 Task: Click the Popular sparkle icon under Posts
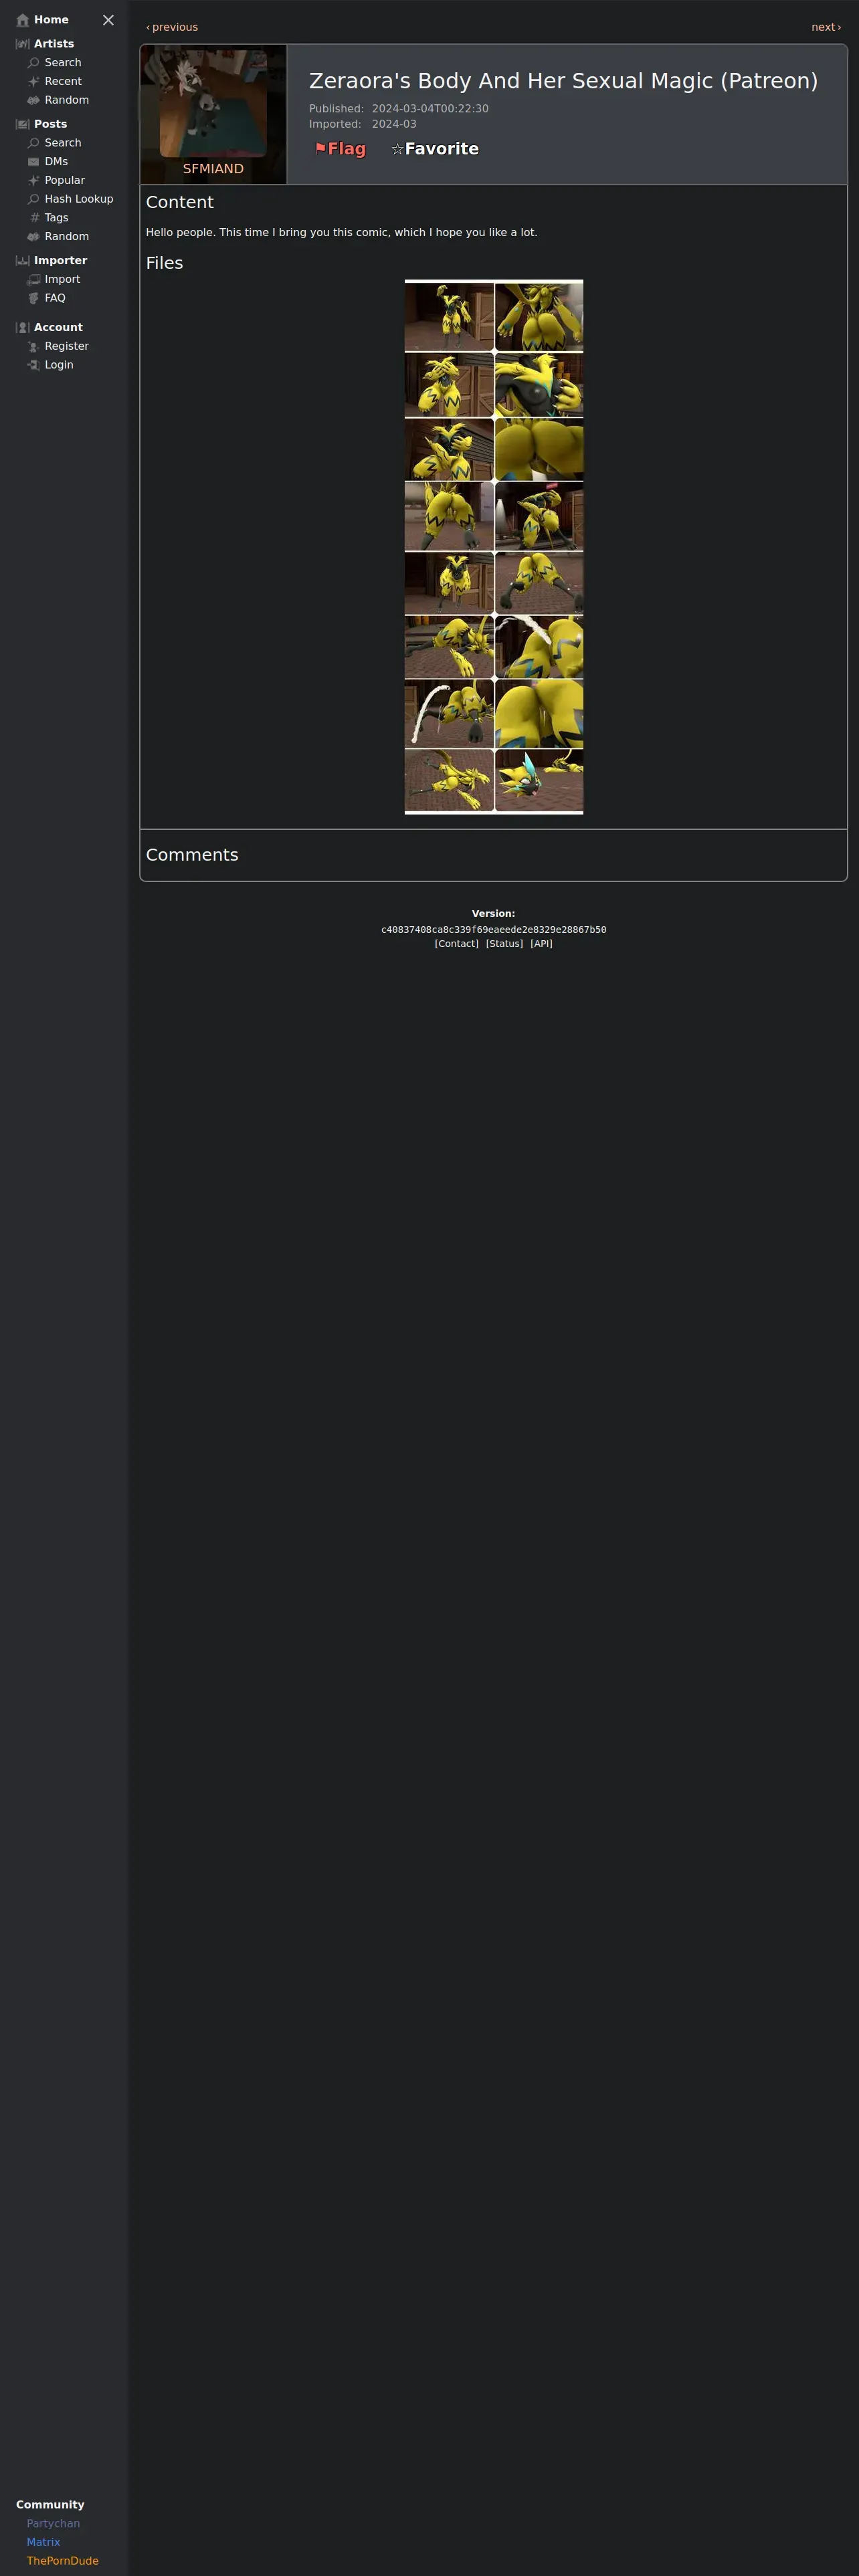pos(33,180)
